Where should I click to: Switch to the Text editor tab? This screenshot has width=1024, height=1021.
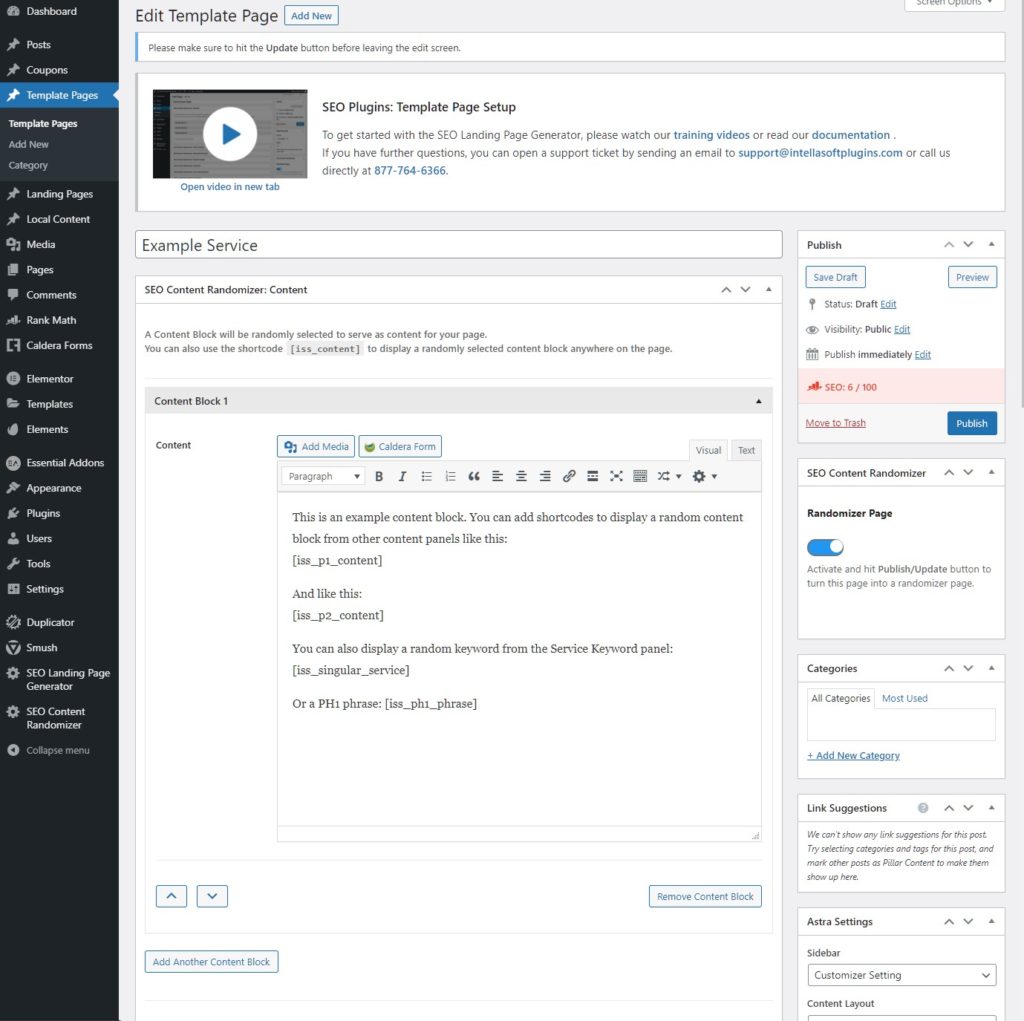(x=746, y=450)
